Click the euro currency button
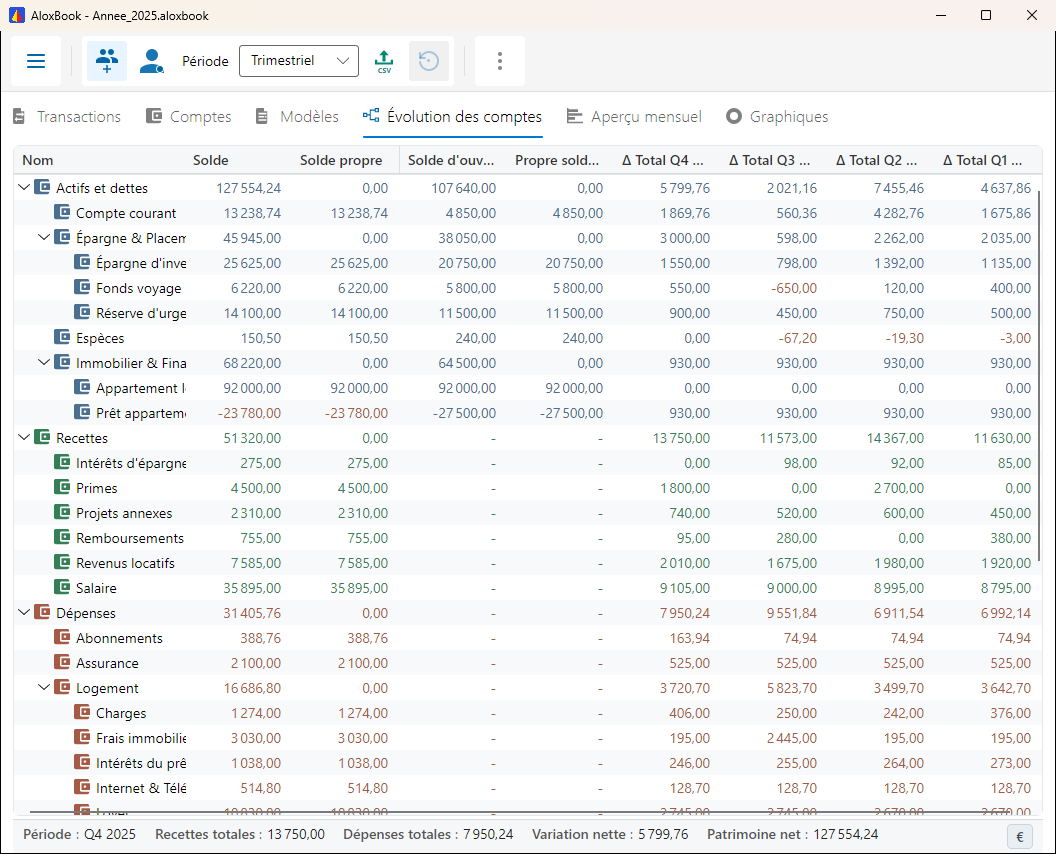 1020,836
